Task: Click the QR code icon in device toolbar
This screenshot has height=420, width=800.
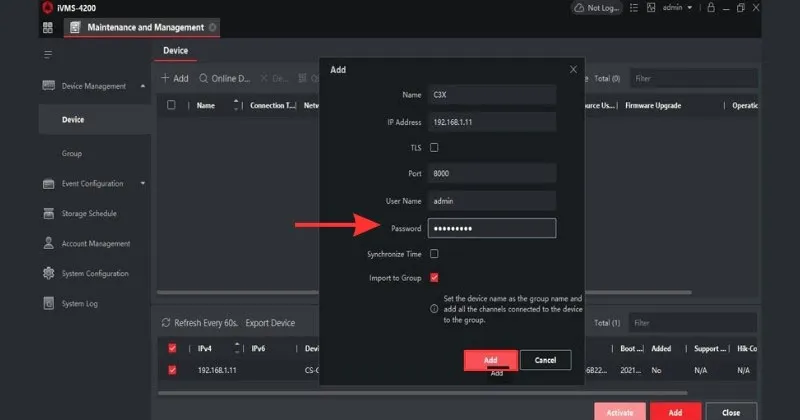Action: (x=302, y=78)
